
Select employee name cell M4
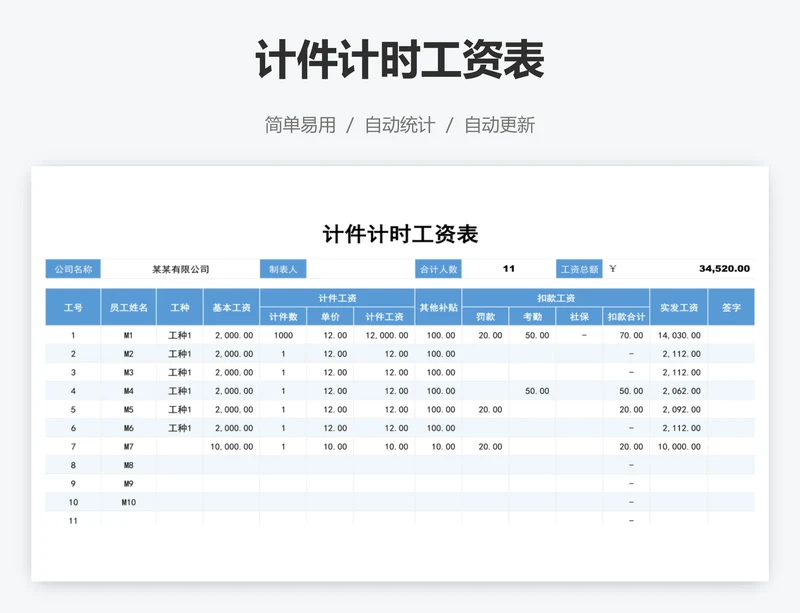129,391
